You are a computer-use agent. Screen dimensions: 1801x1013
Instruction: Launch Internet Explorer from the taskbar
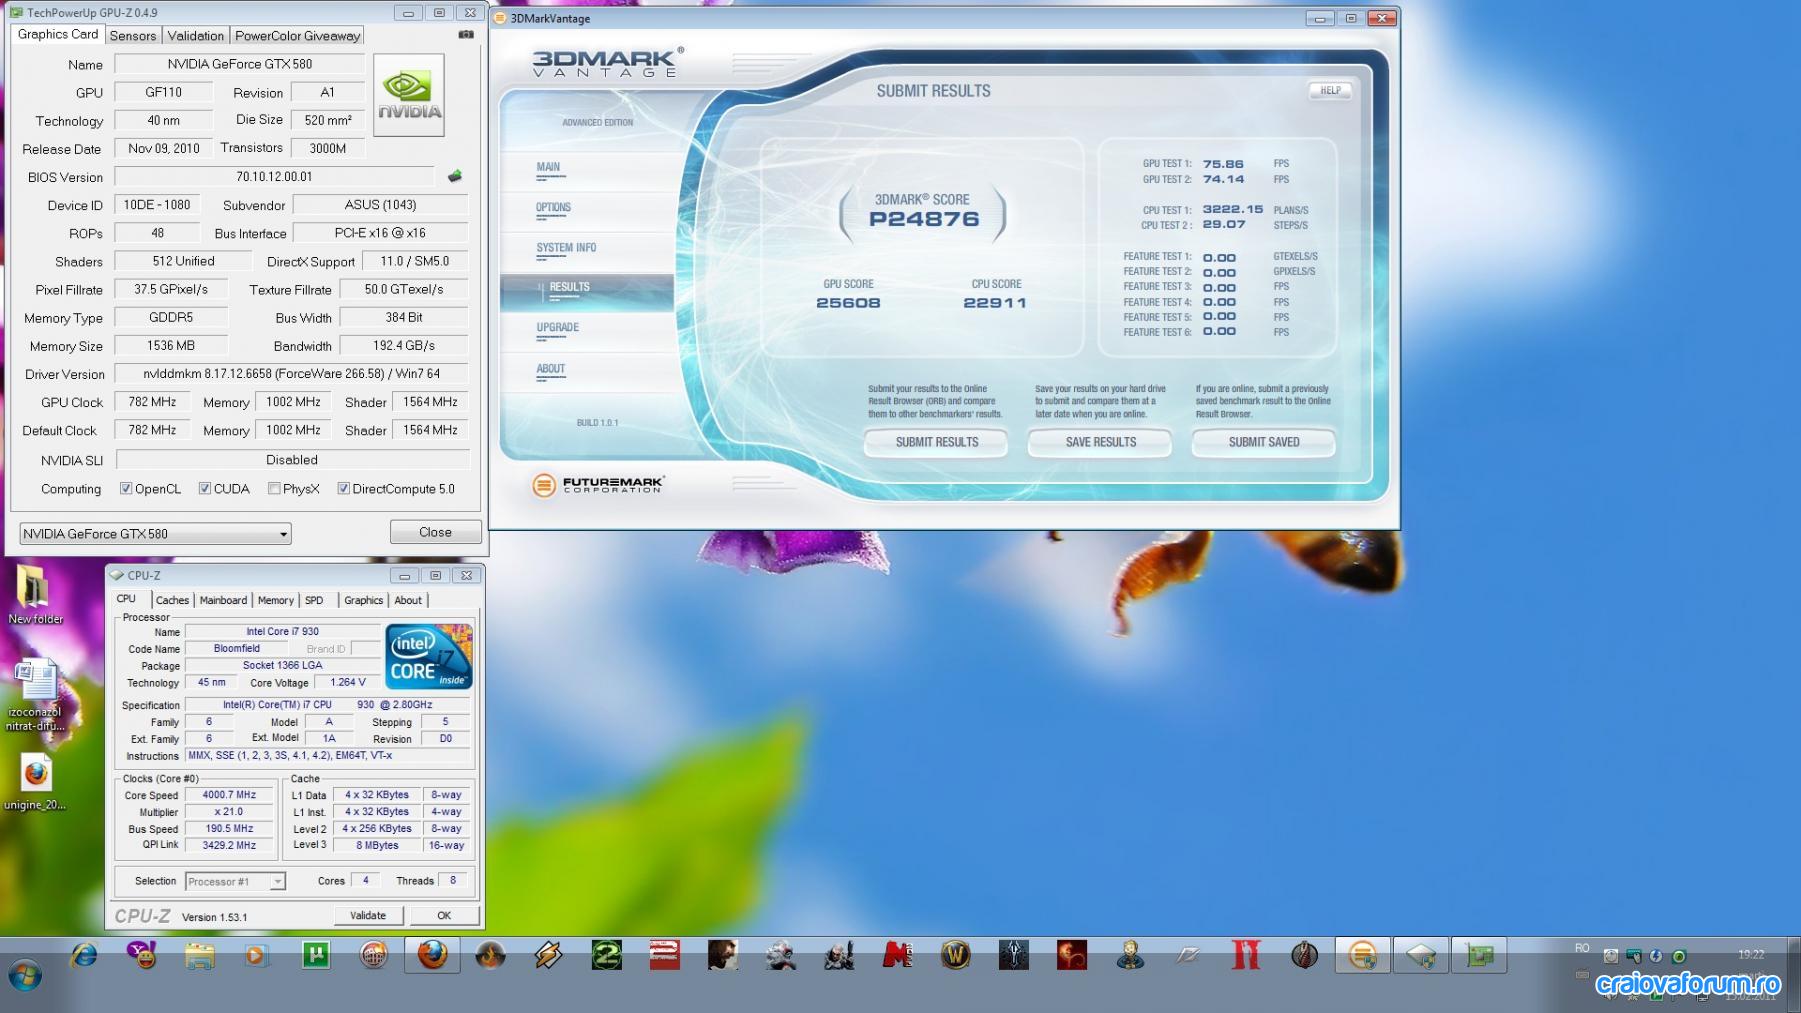pos(84,956)
